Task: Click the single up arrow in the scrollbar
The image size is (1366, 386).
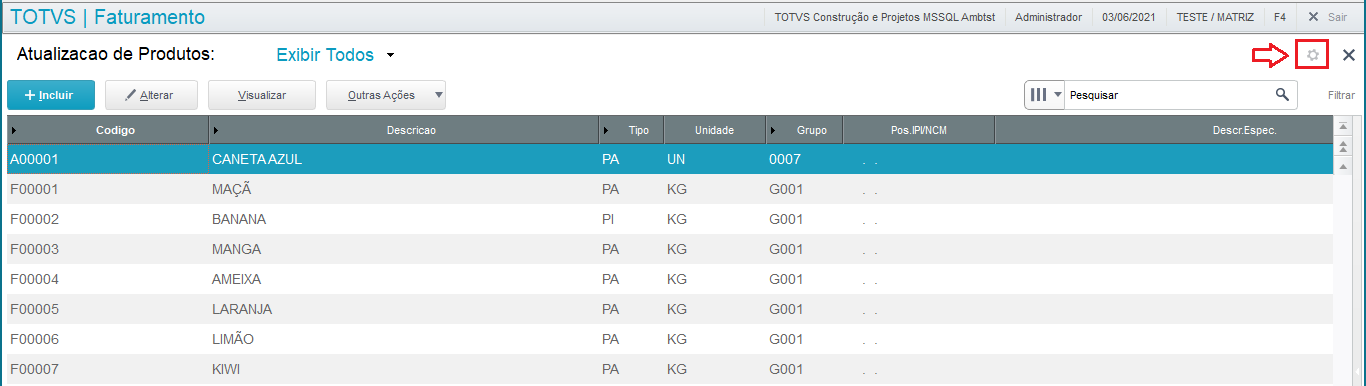Action: click(1344, 166)
